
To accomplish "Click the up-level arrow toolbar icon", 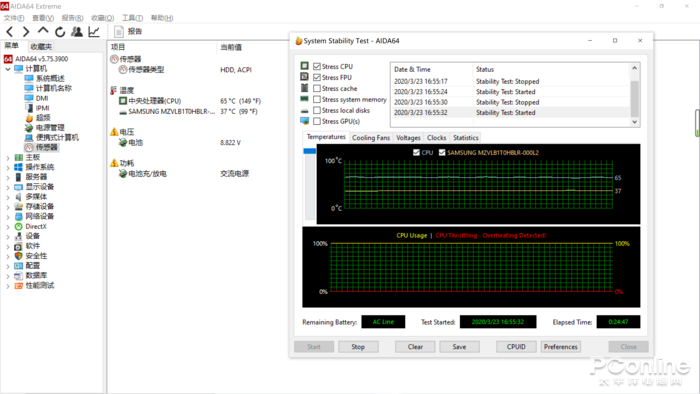I will pos(43,31).
